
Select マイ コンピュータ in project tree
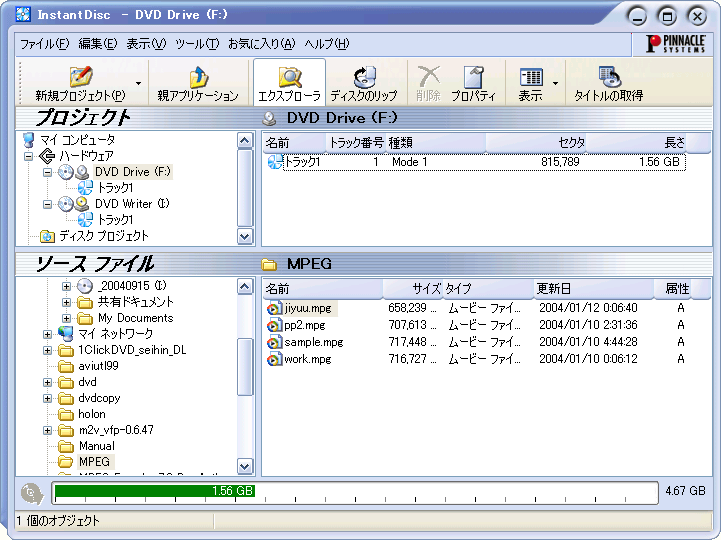pyautogui.click(x=78, y=139)
